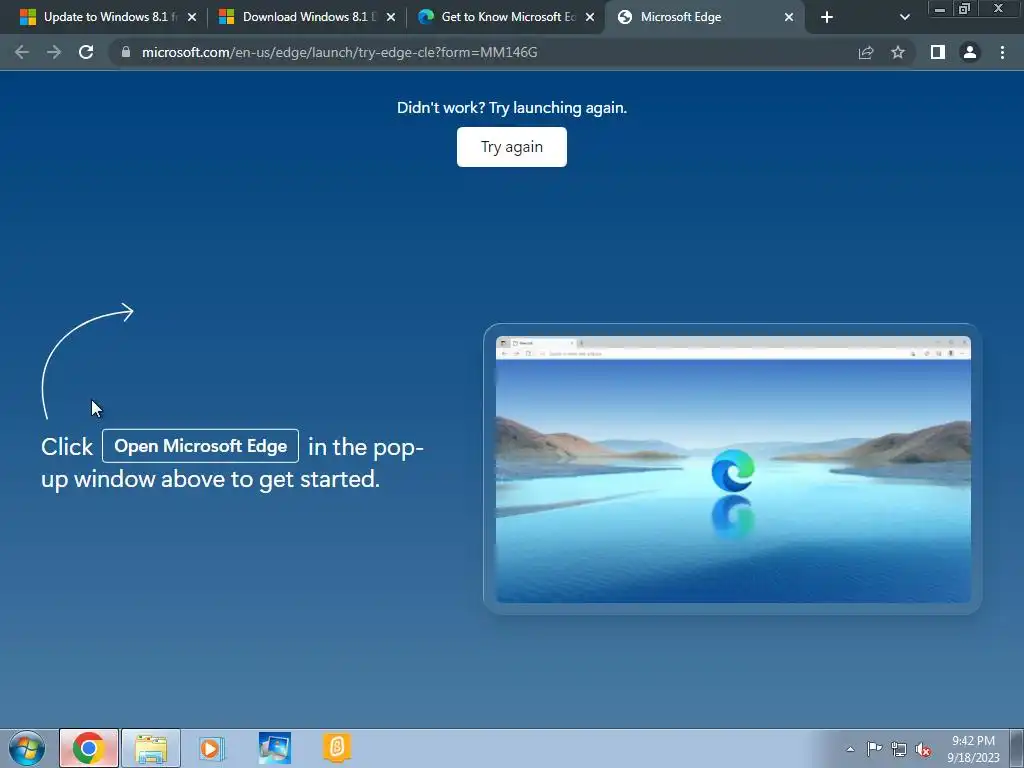Open Action Center flag icon
The height and width of the screenshot is (768, 1024).
coord(874,749)
